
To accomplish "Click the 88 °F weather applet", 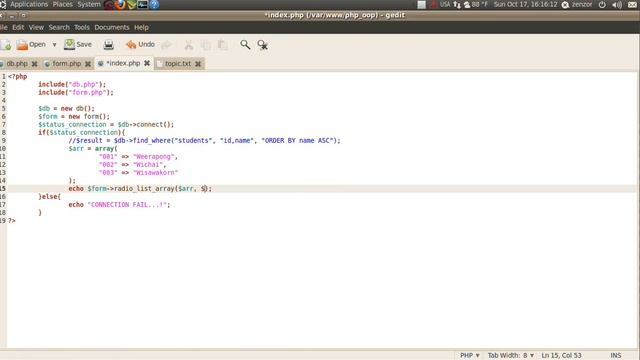I will point(476,4).
